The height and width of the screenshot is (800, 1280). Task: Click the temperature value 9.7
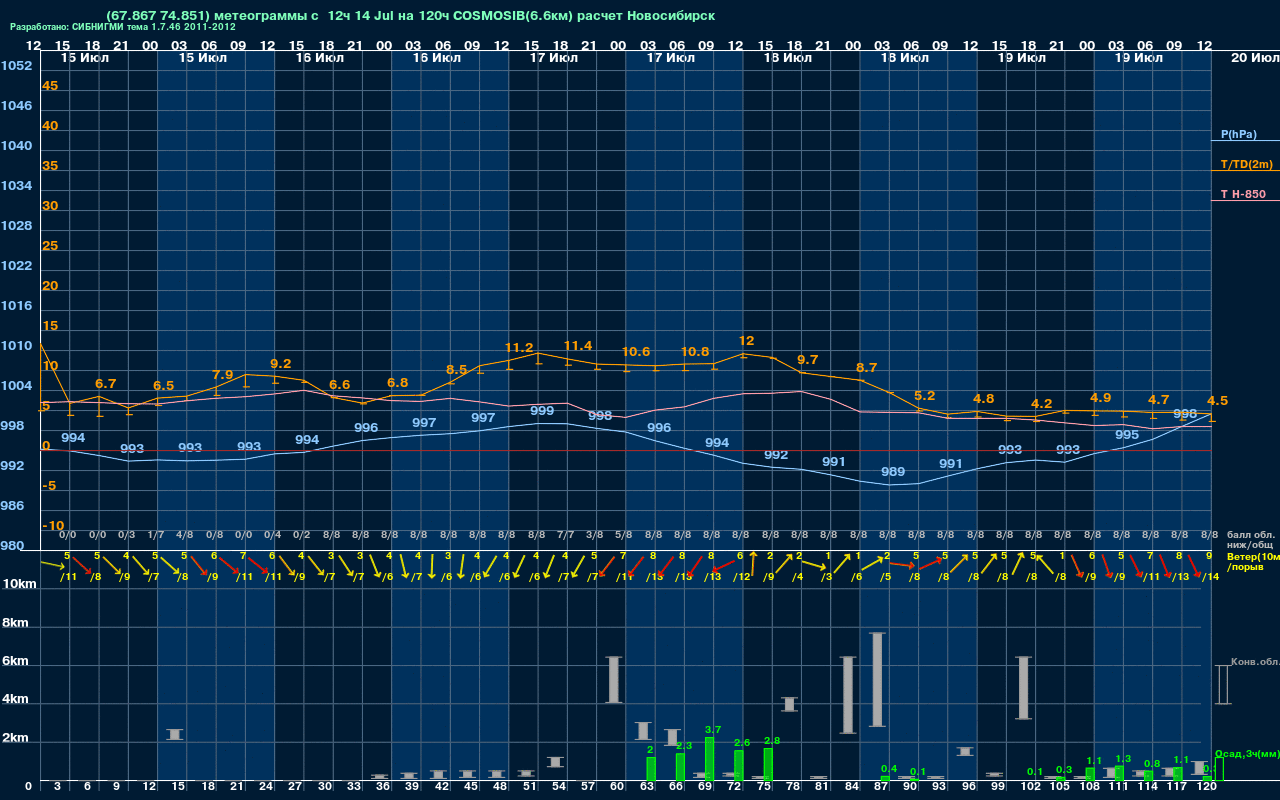click(807, 360)
